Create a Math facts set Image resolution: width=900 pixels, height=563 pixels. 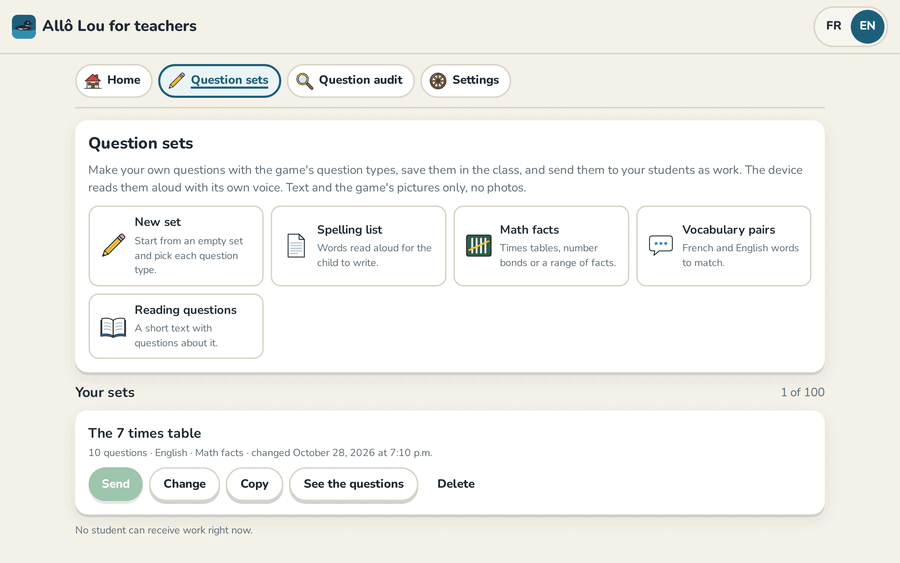click(541, 246)
